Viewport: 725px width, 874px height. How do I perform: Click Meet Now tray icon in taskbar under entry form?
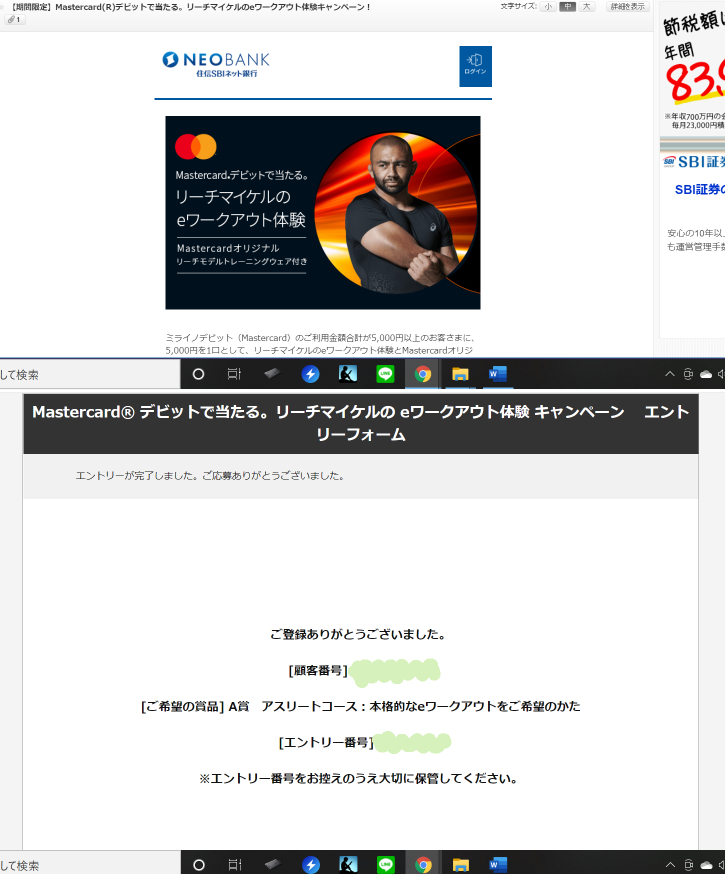point(689,865)
